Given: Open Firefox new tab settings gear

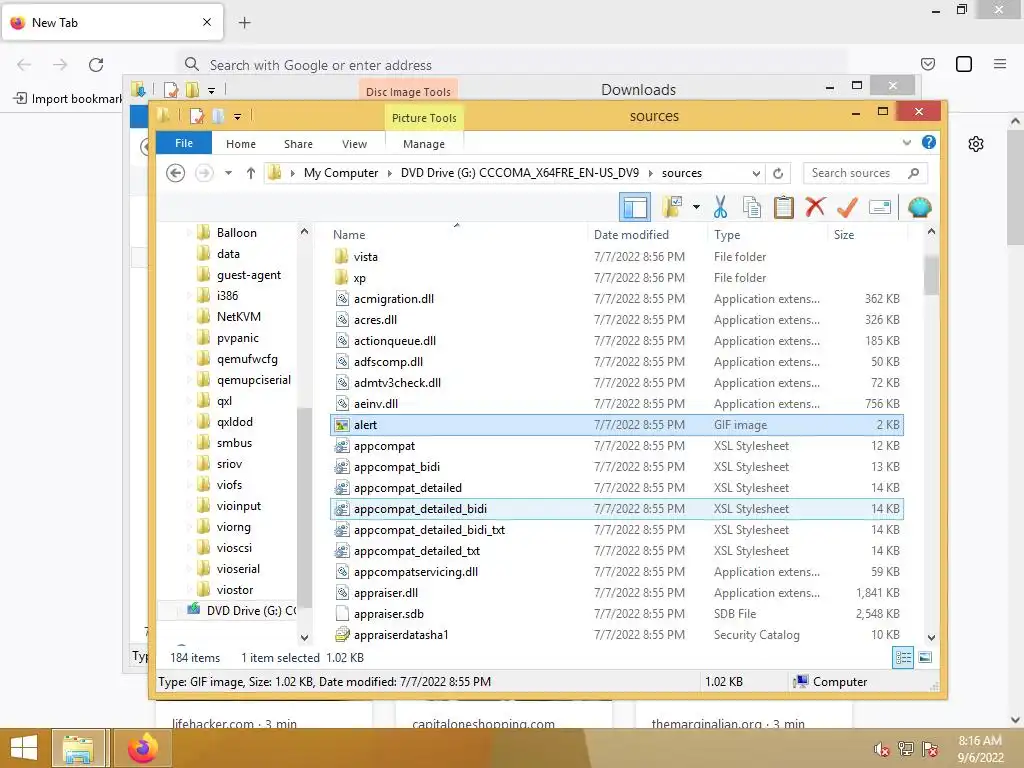Looking at the screenshot, I should click(976, 144).
